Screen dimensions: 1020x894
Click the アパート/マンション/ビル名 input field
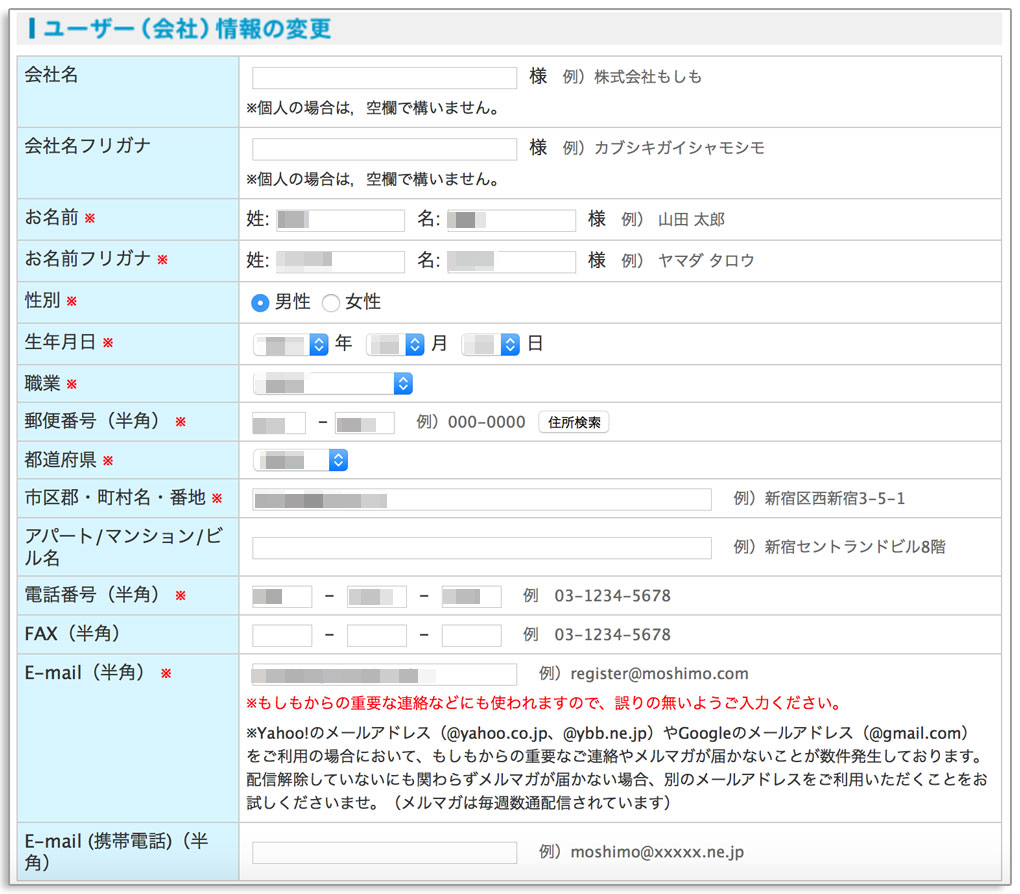click(x=482, y=546)
